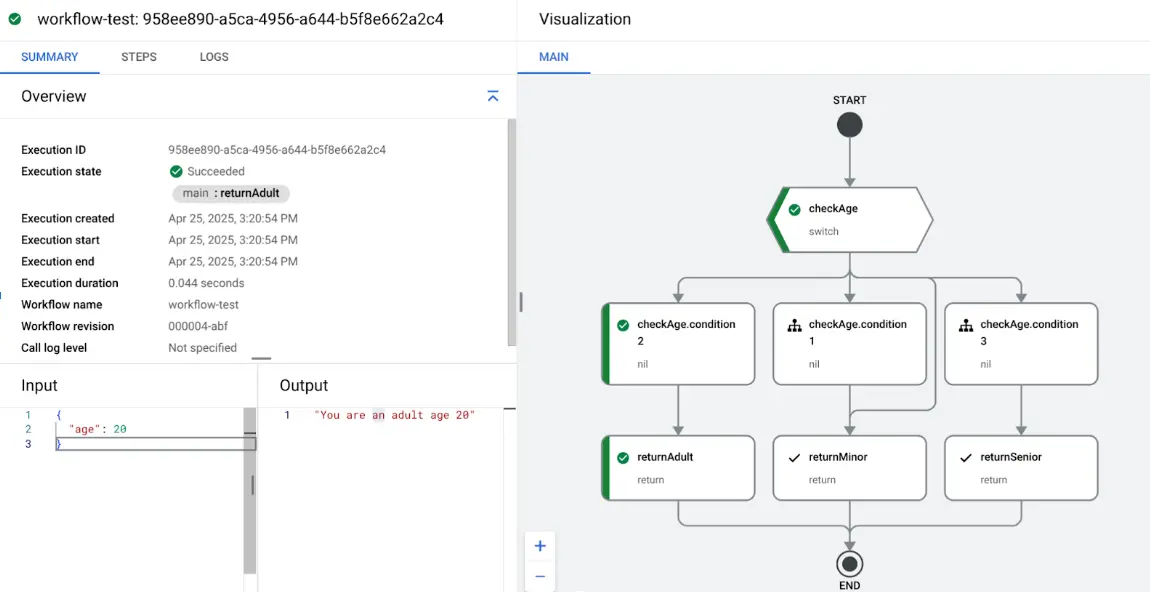Click the START node in the diagram
The image size is (1150, 592).
click(x=849, y=124)
